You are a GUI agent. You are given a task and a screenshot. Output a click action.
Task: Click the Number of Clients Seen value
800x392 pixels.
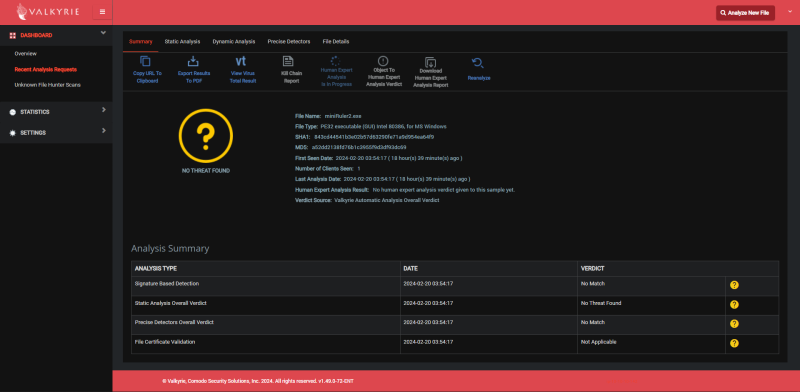(359, 168)
